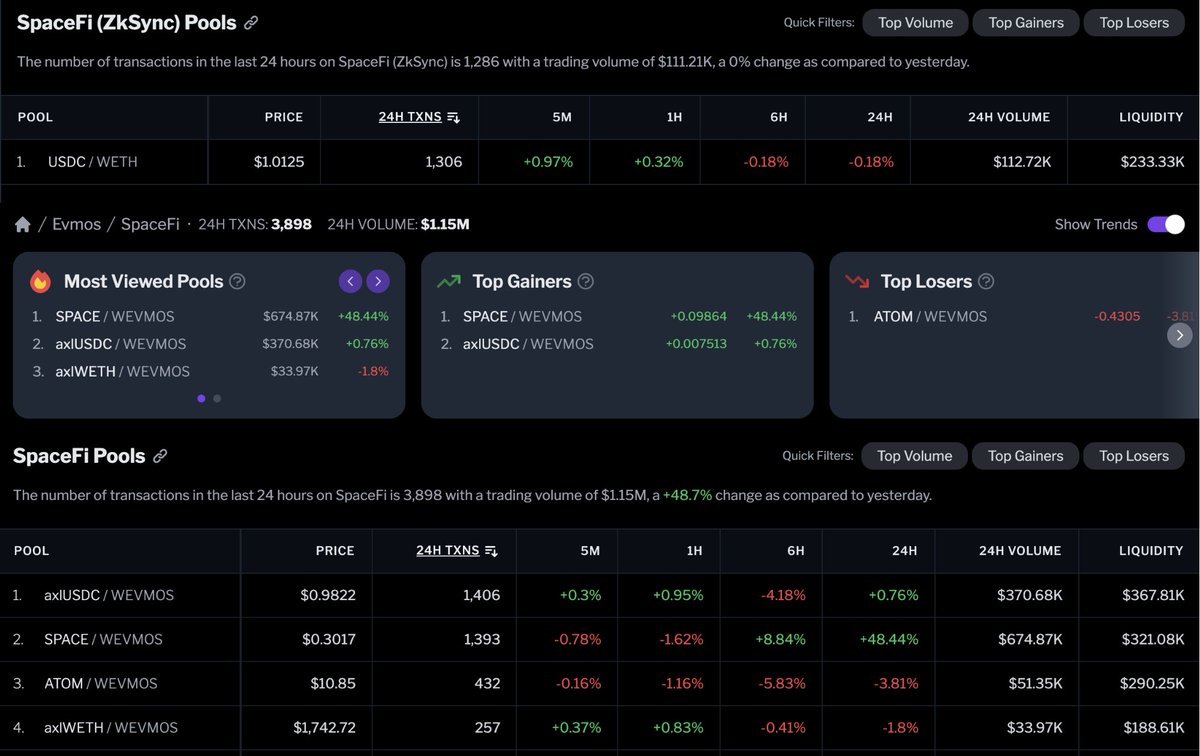Sort ZkSync table by 24H TXNS header
The image size is (1200, 756).
point(410,117)
